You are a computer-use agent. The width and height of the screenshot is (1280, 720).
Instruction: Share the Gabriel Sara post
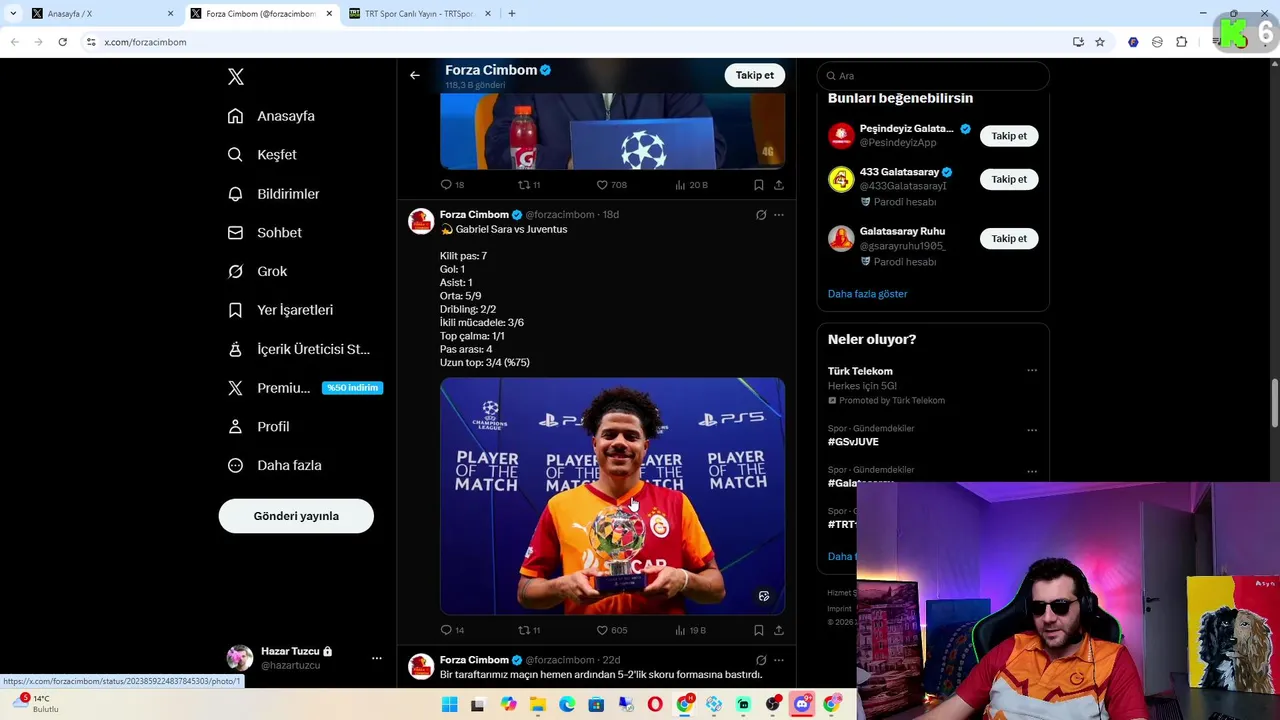pyautogui.click(x=779, y=630)
